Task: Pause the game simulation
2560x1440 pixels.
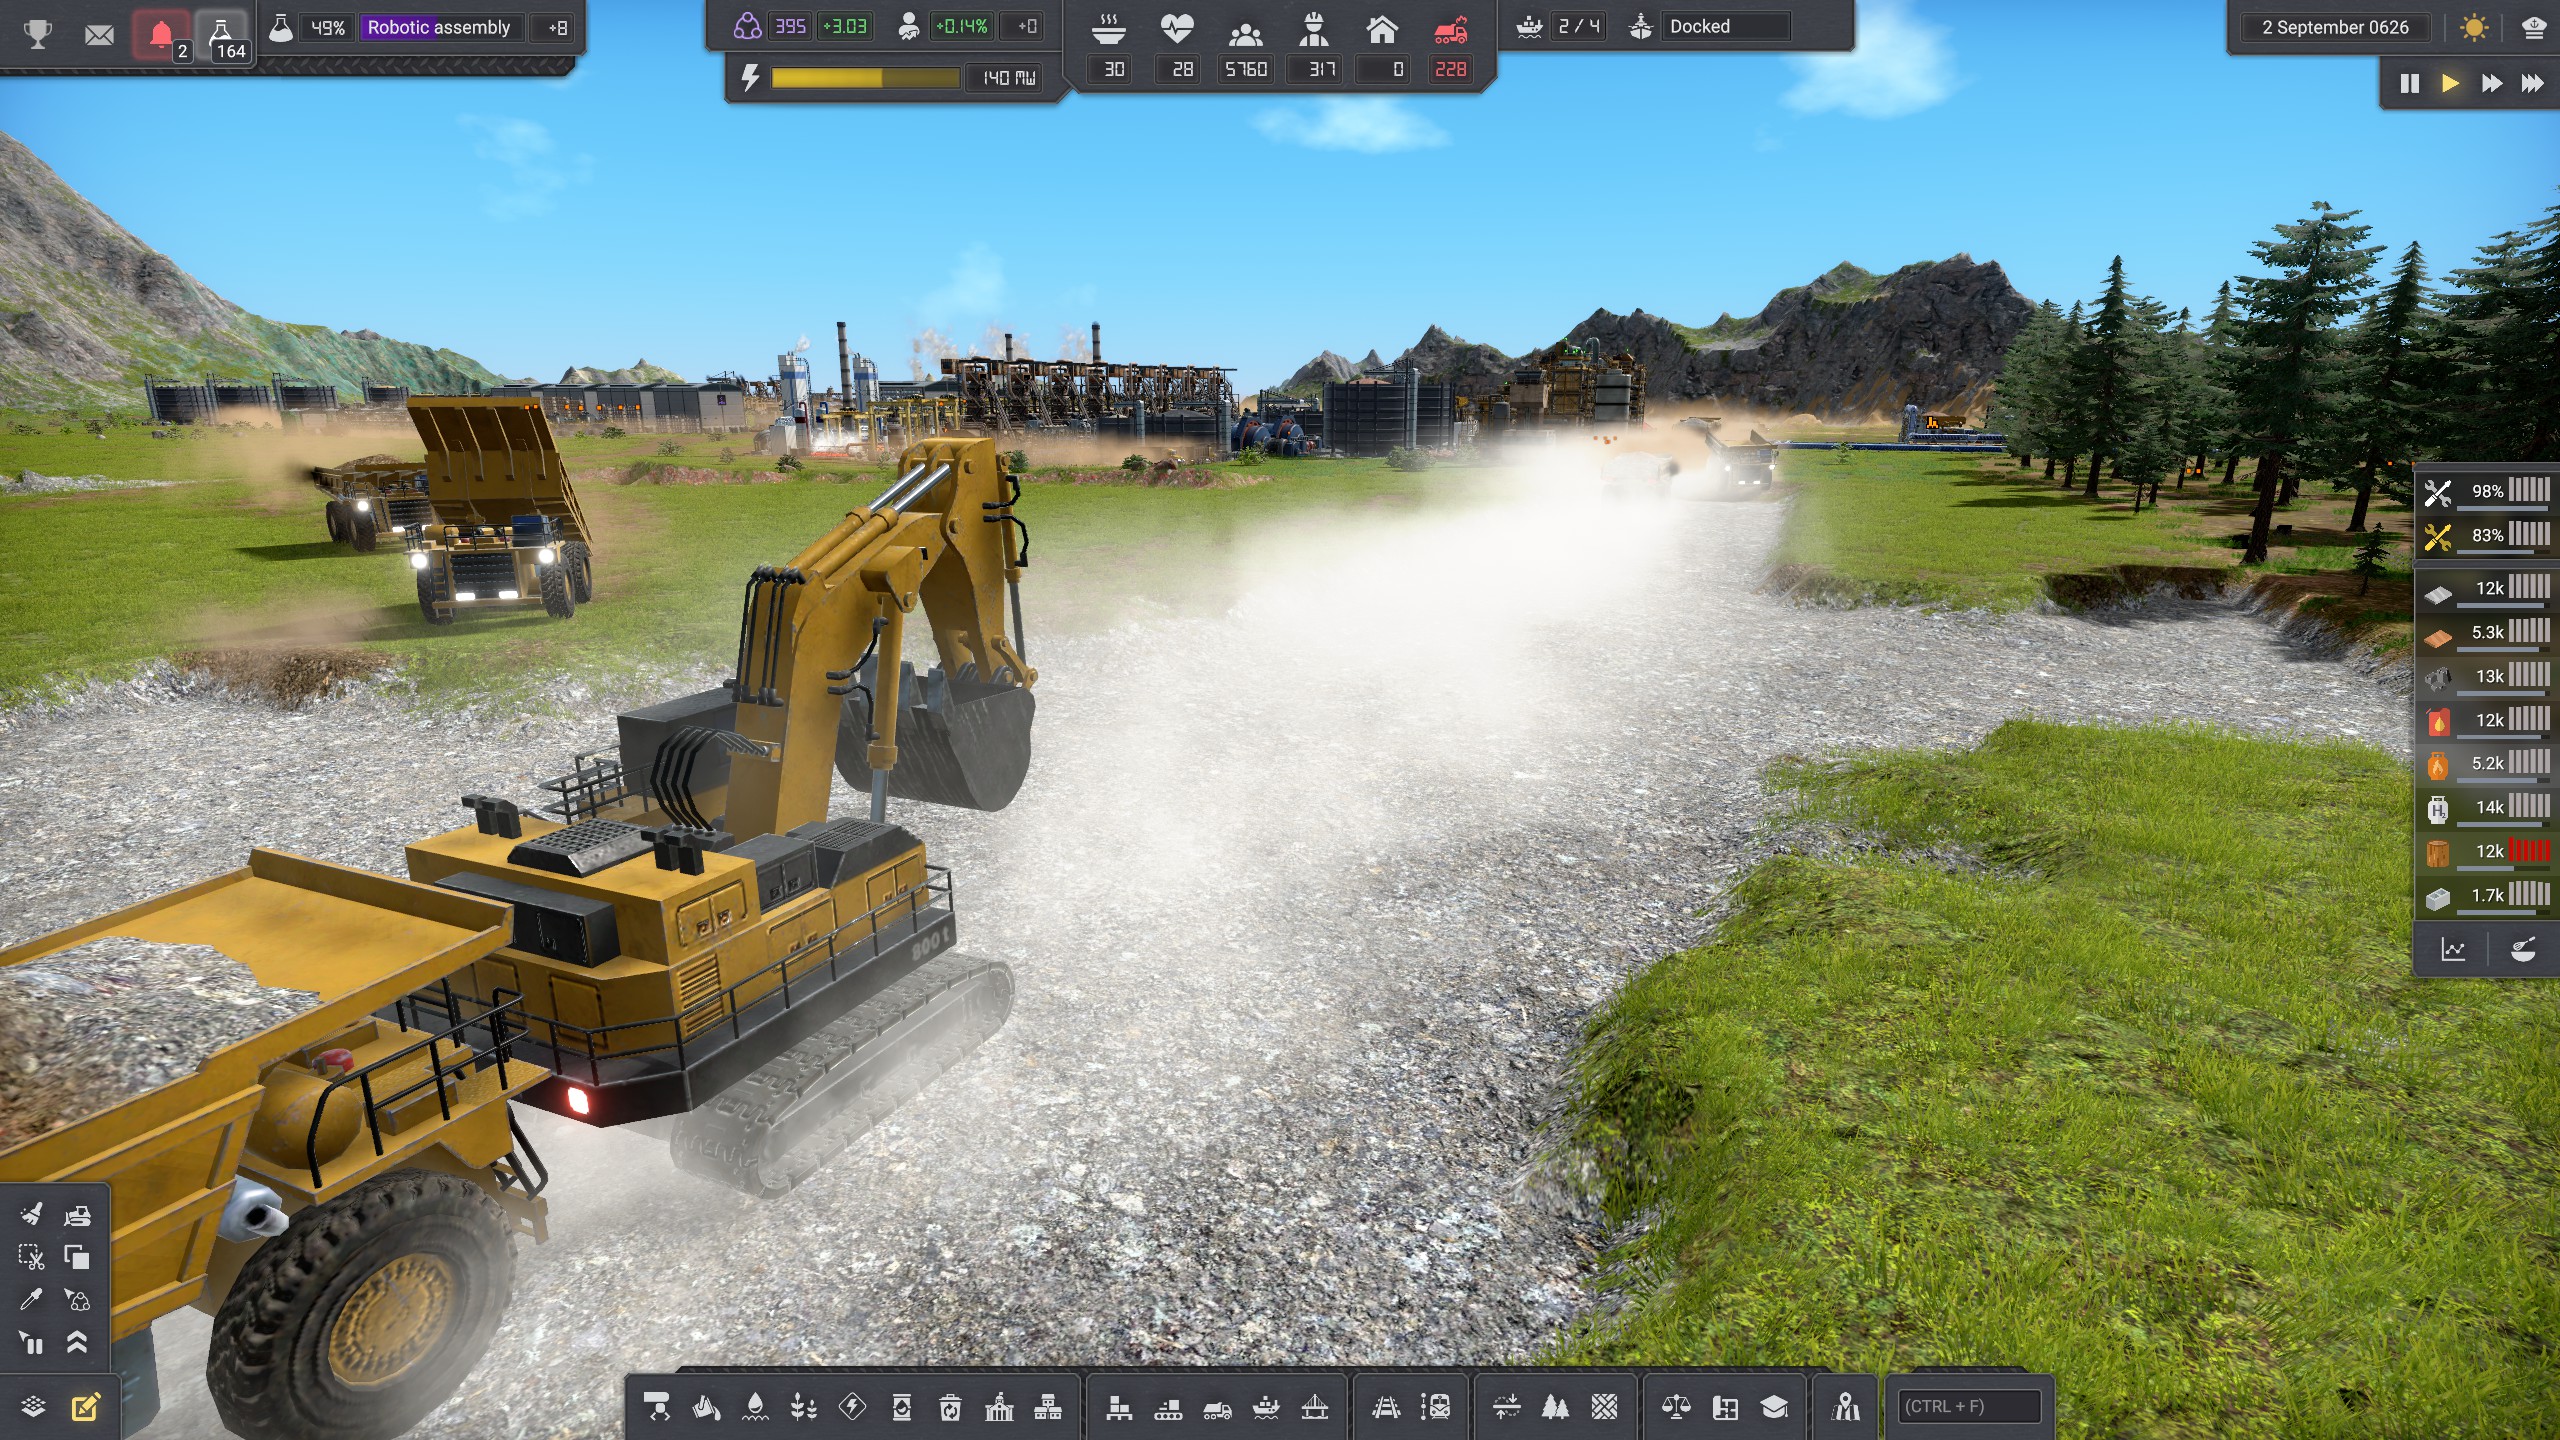Action: 2410,83
